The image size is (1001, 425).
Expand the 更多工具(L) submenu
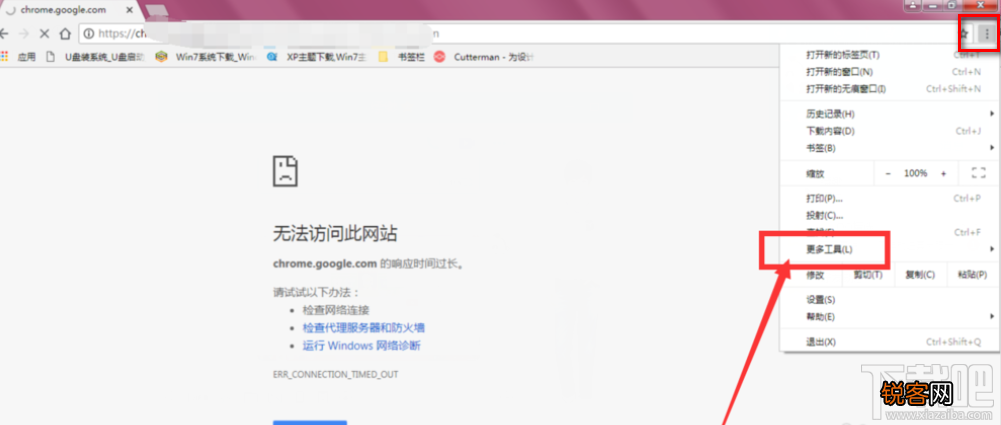[888, 250]
